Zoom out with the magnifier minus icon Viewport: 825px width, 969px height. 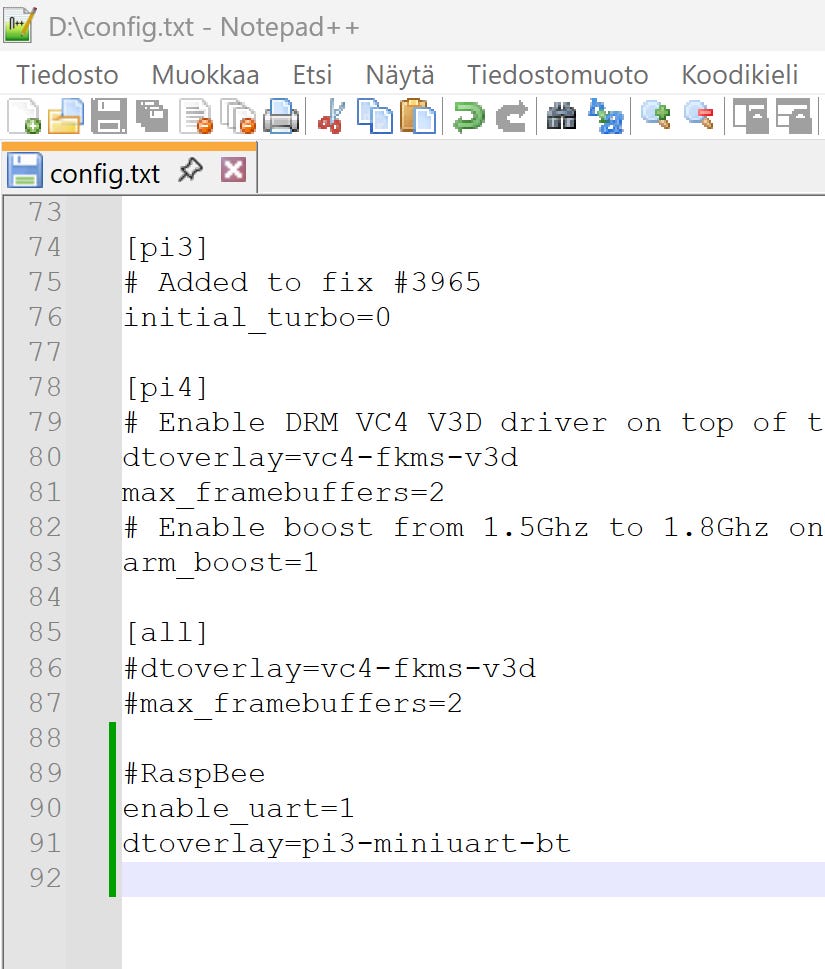pos(698,116)
